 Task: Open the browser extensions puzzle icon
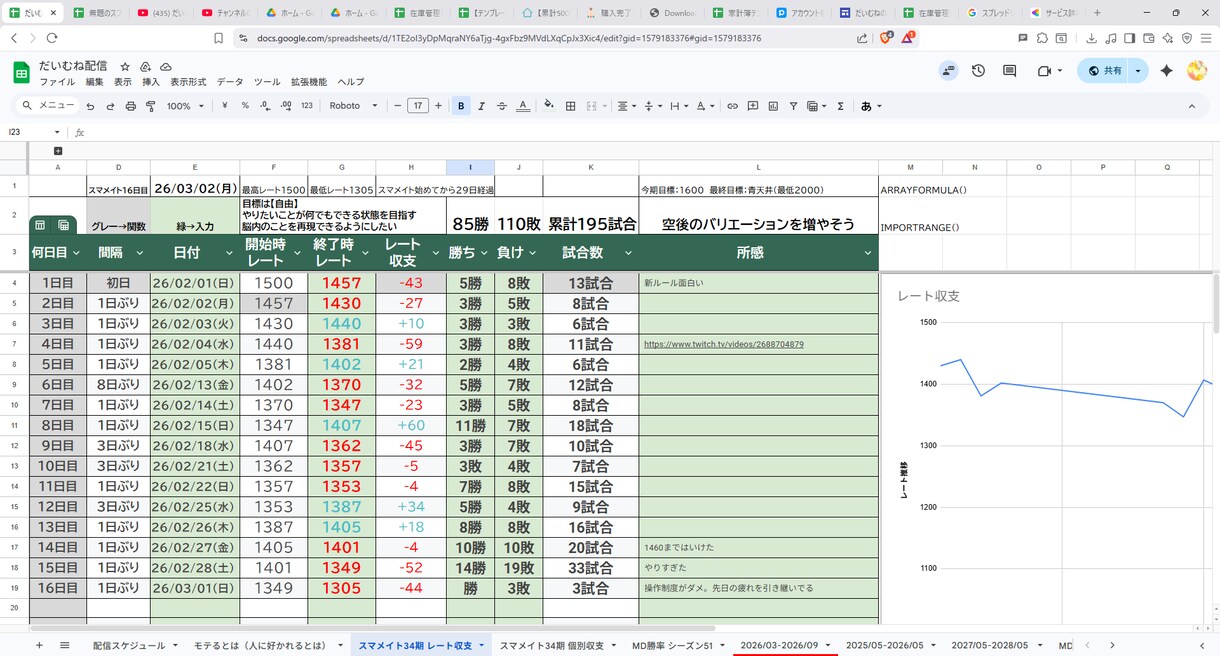pyautogui.click(x=1042, y=38)
